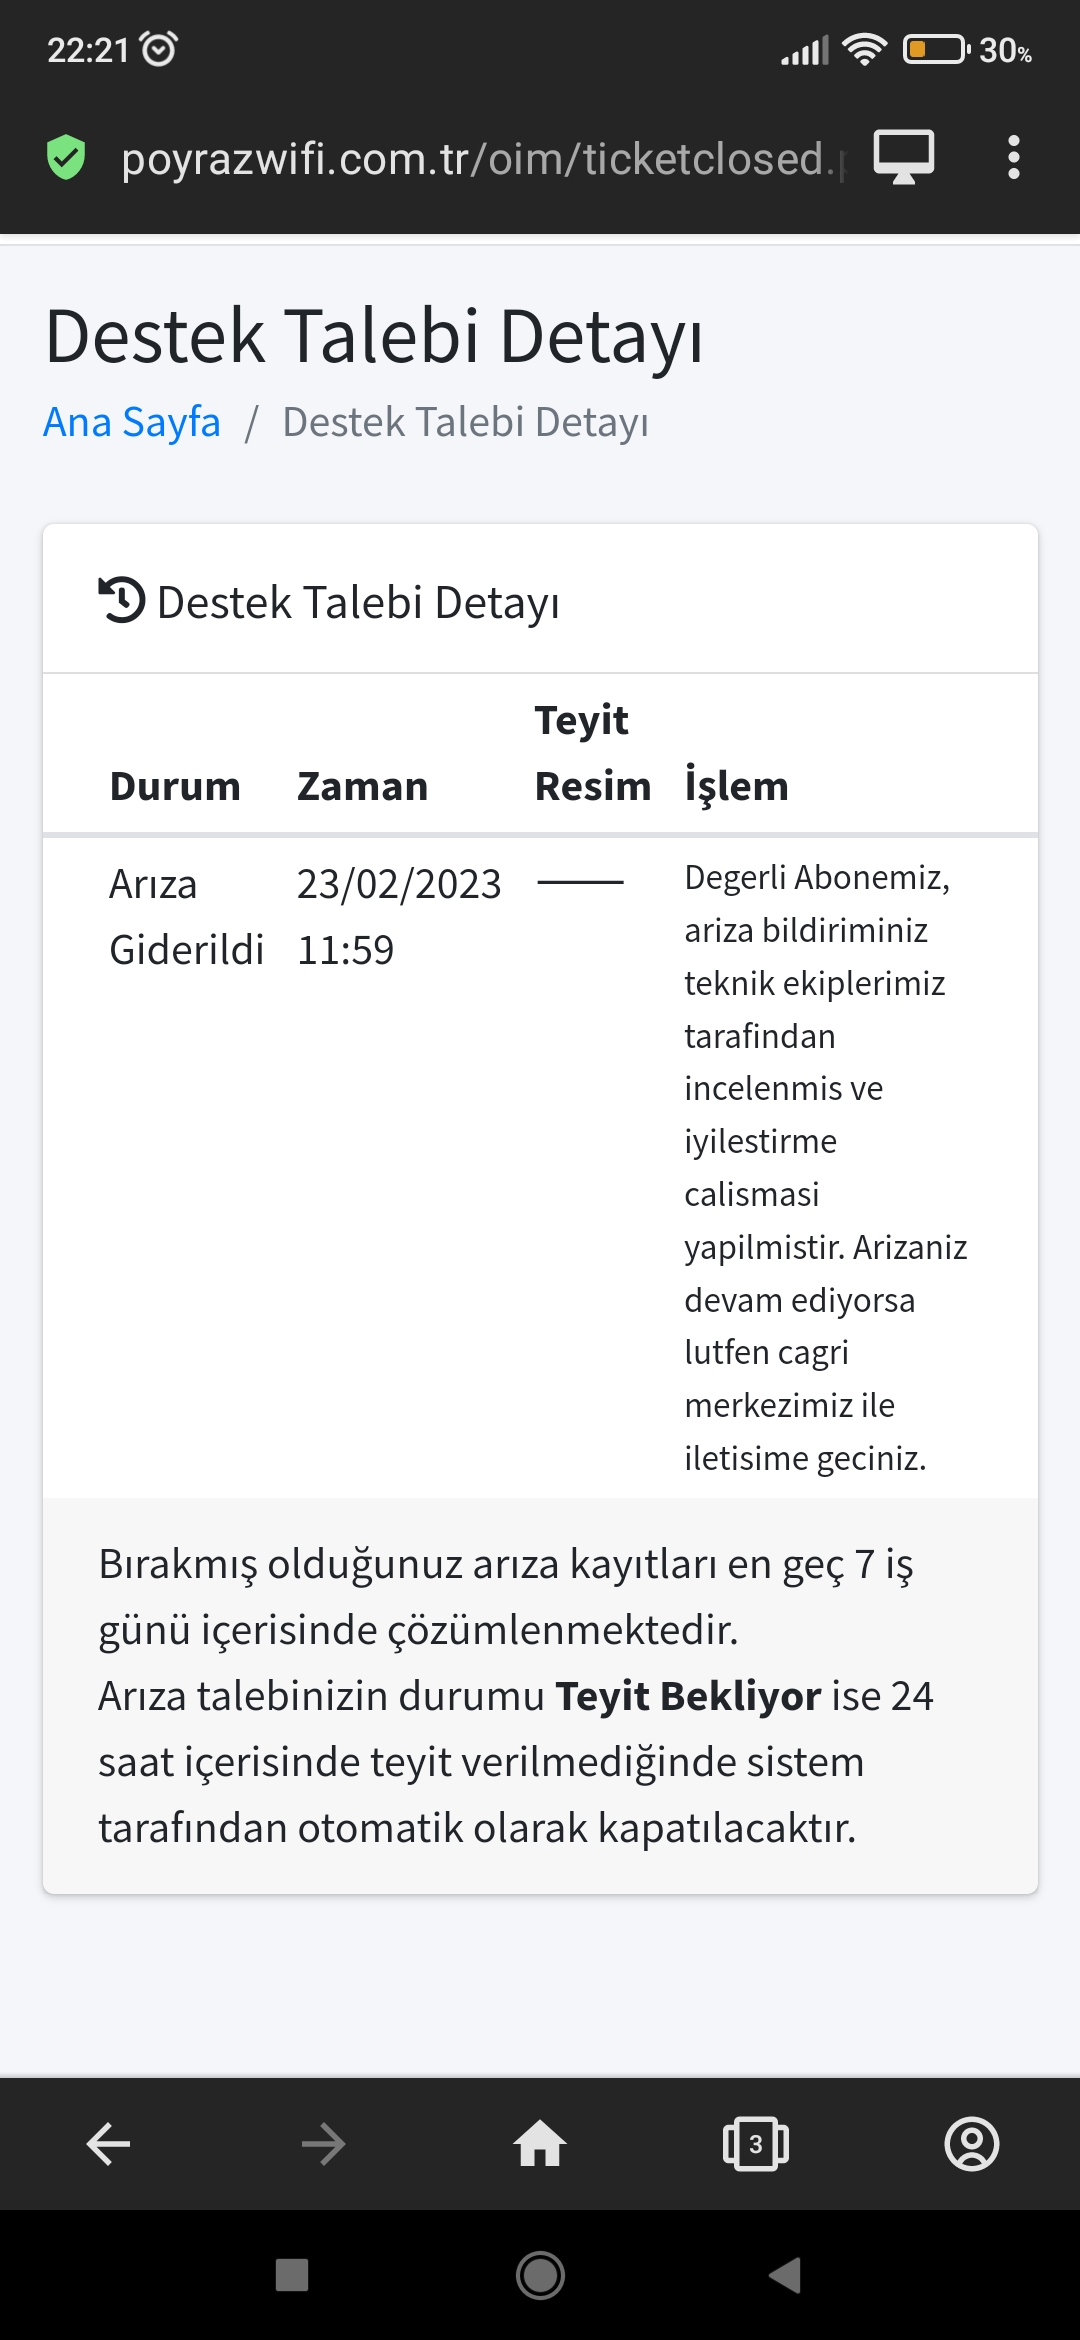Tap the green security shield icon
1080x2340 pixels.
66,158
